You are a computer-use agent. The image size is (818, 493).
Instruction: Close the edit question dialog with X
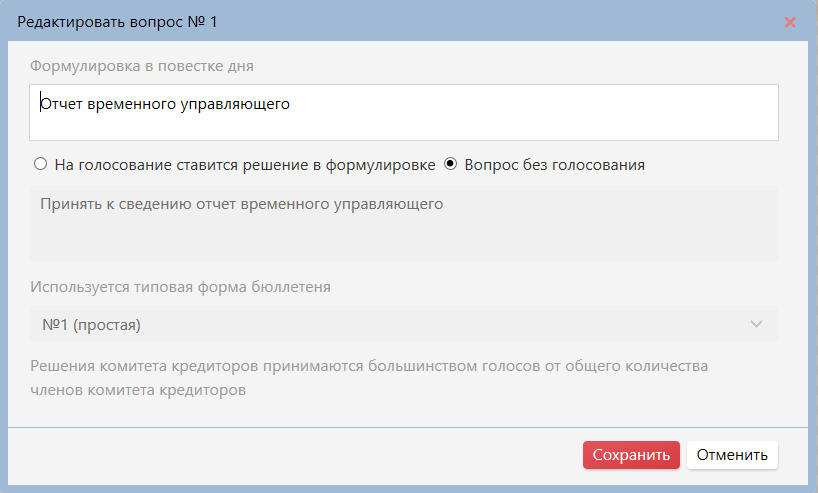(790, 22)
